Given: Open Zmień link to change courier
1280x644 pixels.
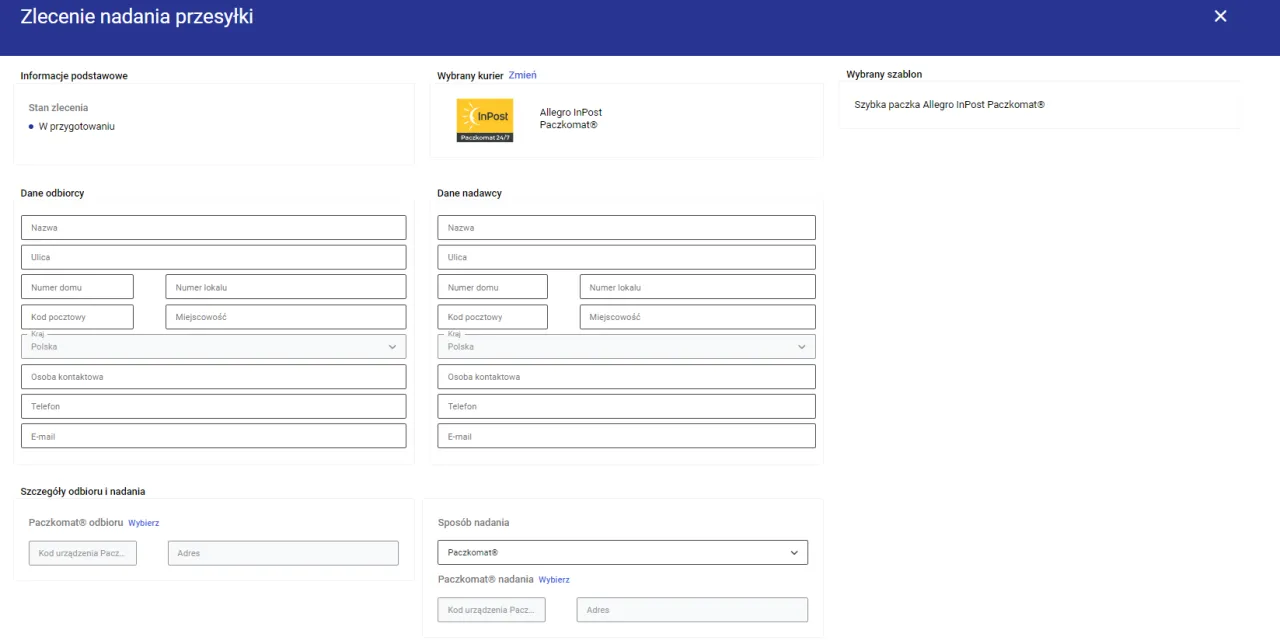Looking at the screenshot, I should (524, 74).
